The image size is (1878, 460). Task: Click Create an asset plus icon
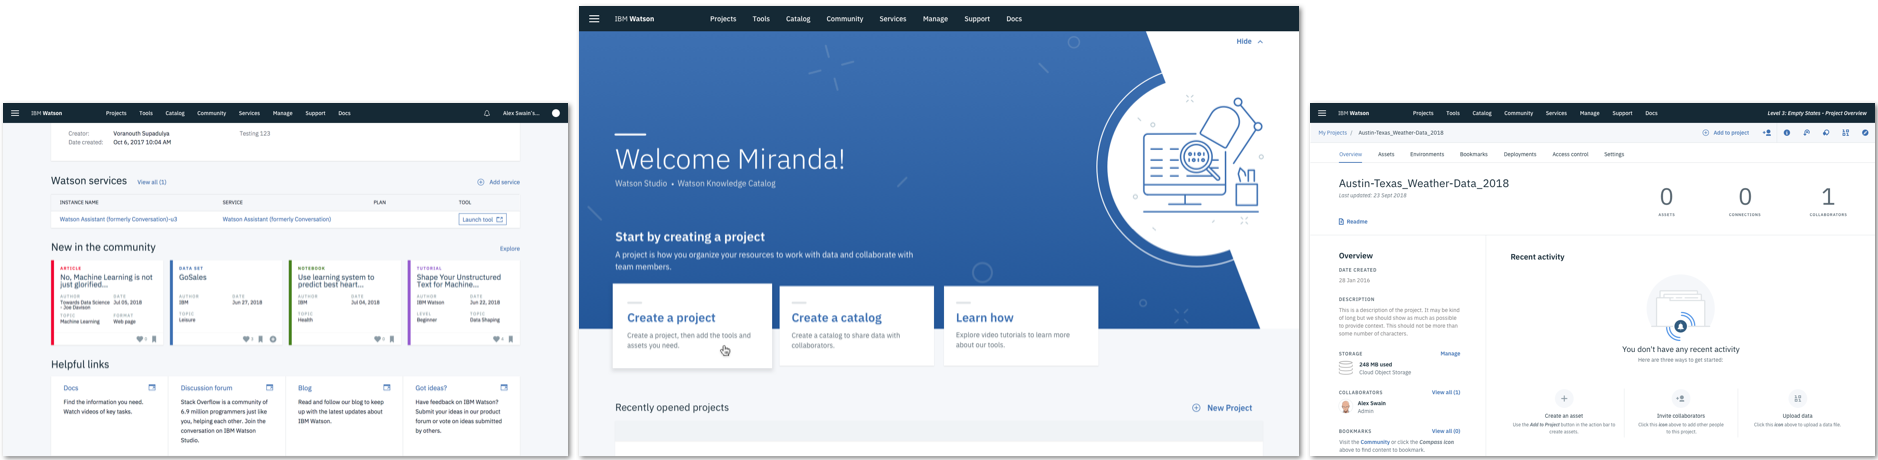(1564, 398)
